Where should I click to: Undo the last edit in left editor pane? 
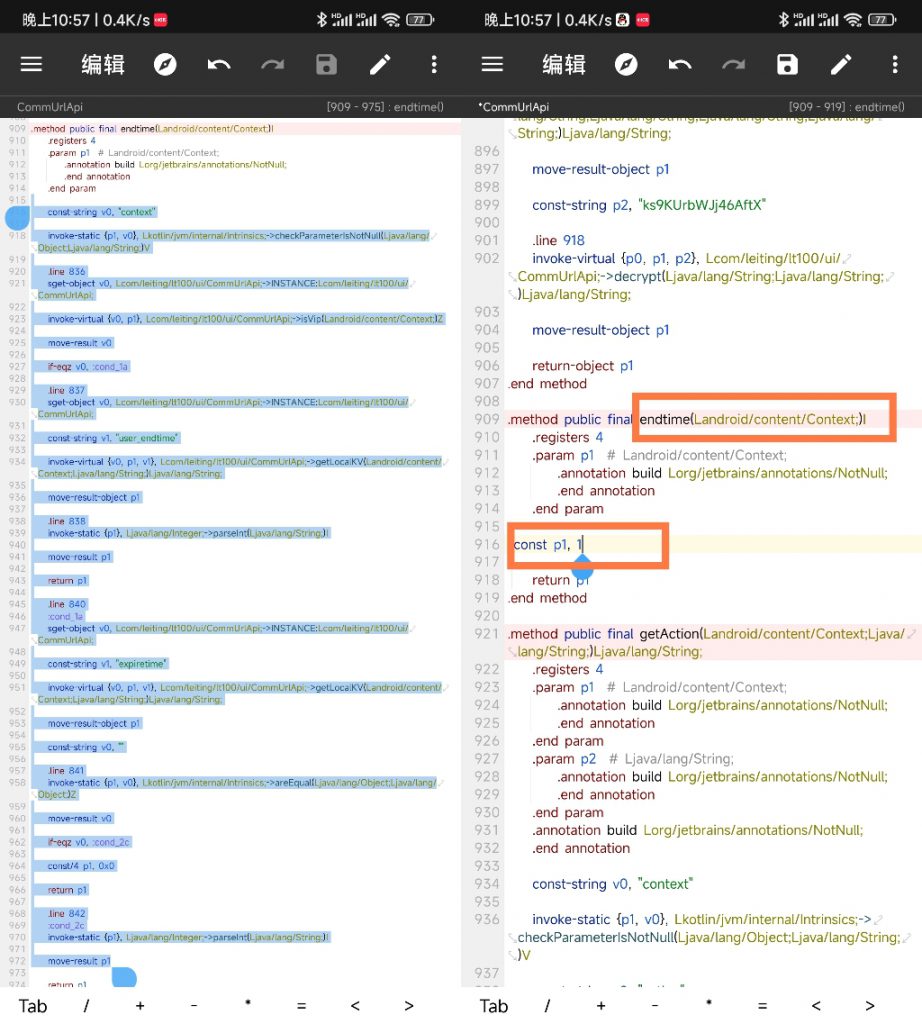point(219,65)
